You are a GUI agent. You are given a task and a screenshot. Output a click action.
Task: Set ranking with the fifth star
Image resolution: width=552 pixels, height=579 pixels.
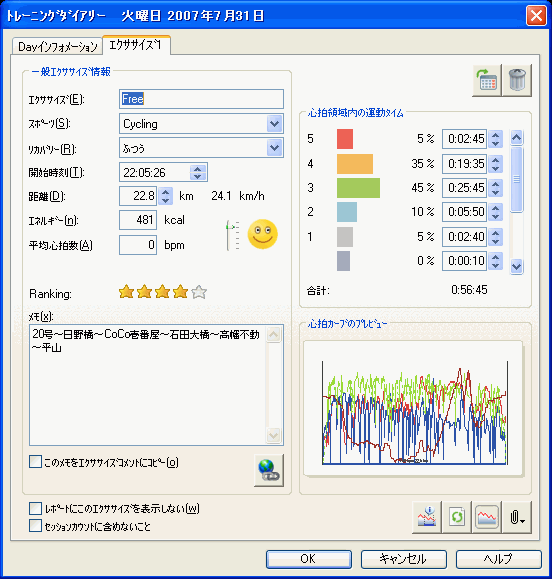tap(199, 292)
